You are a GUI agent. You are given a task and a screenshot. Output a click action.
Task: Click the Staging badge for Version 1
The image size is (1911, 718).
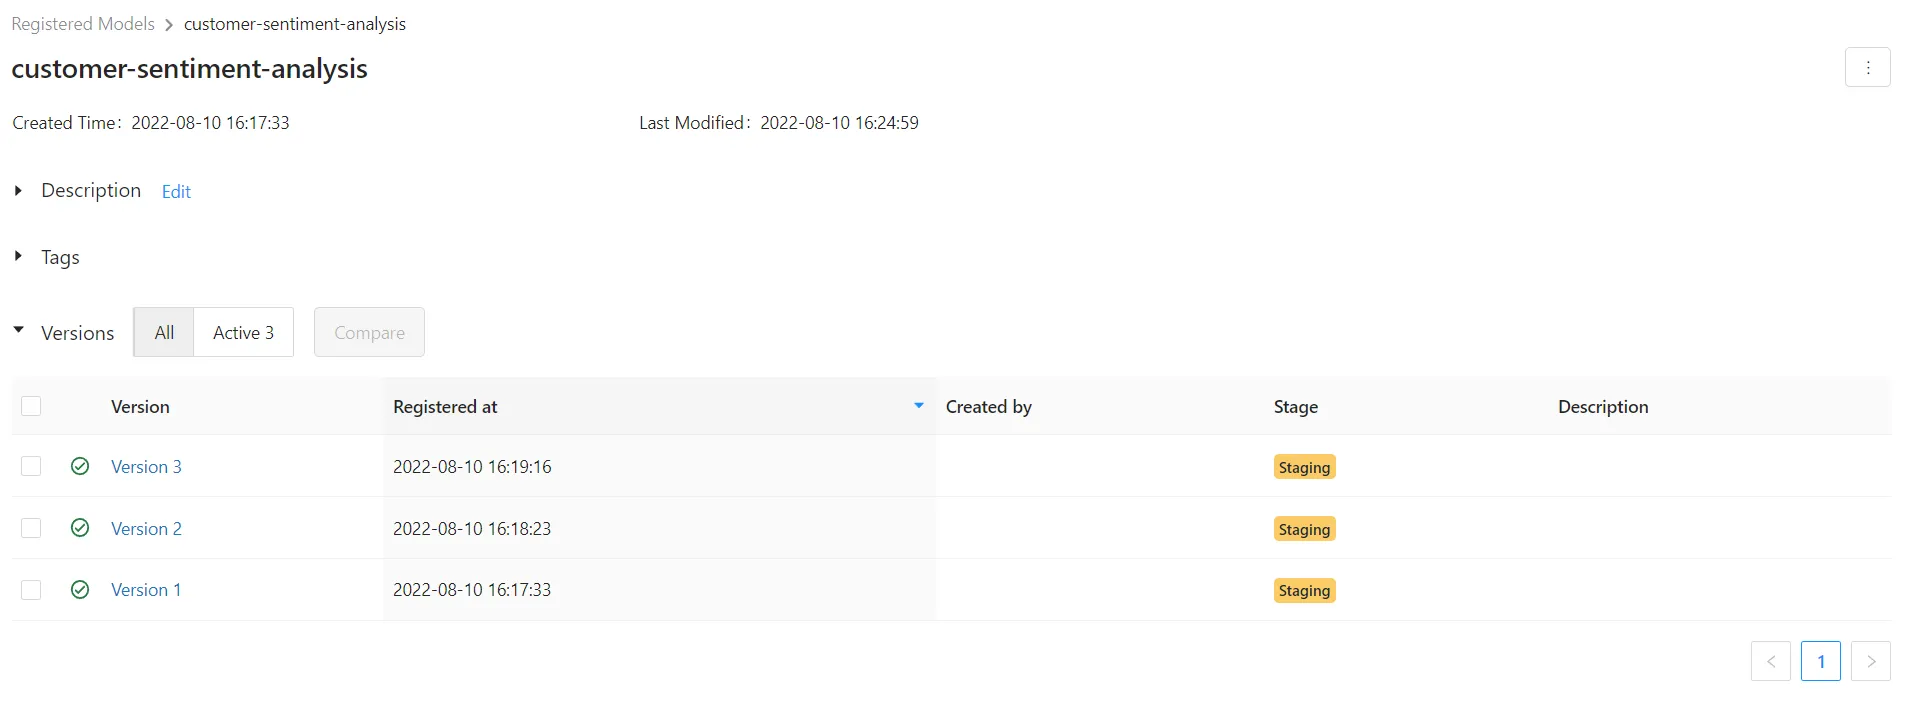click(1304, 590)
